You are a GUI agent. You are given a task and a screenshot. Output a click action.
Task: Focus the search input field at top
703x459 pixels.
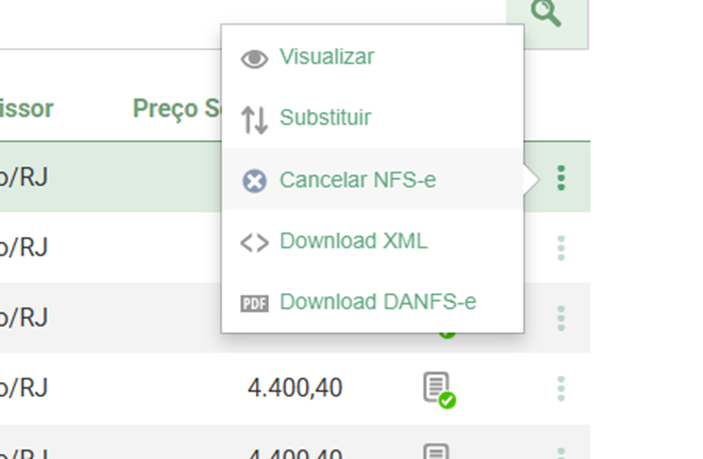click(110, 20)
